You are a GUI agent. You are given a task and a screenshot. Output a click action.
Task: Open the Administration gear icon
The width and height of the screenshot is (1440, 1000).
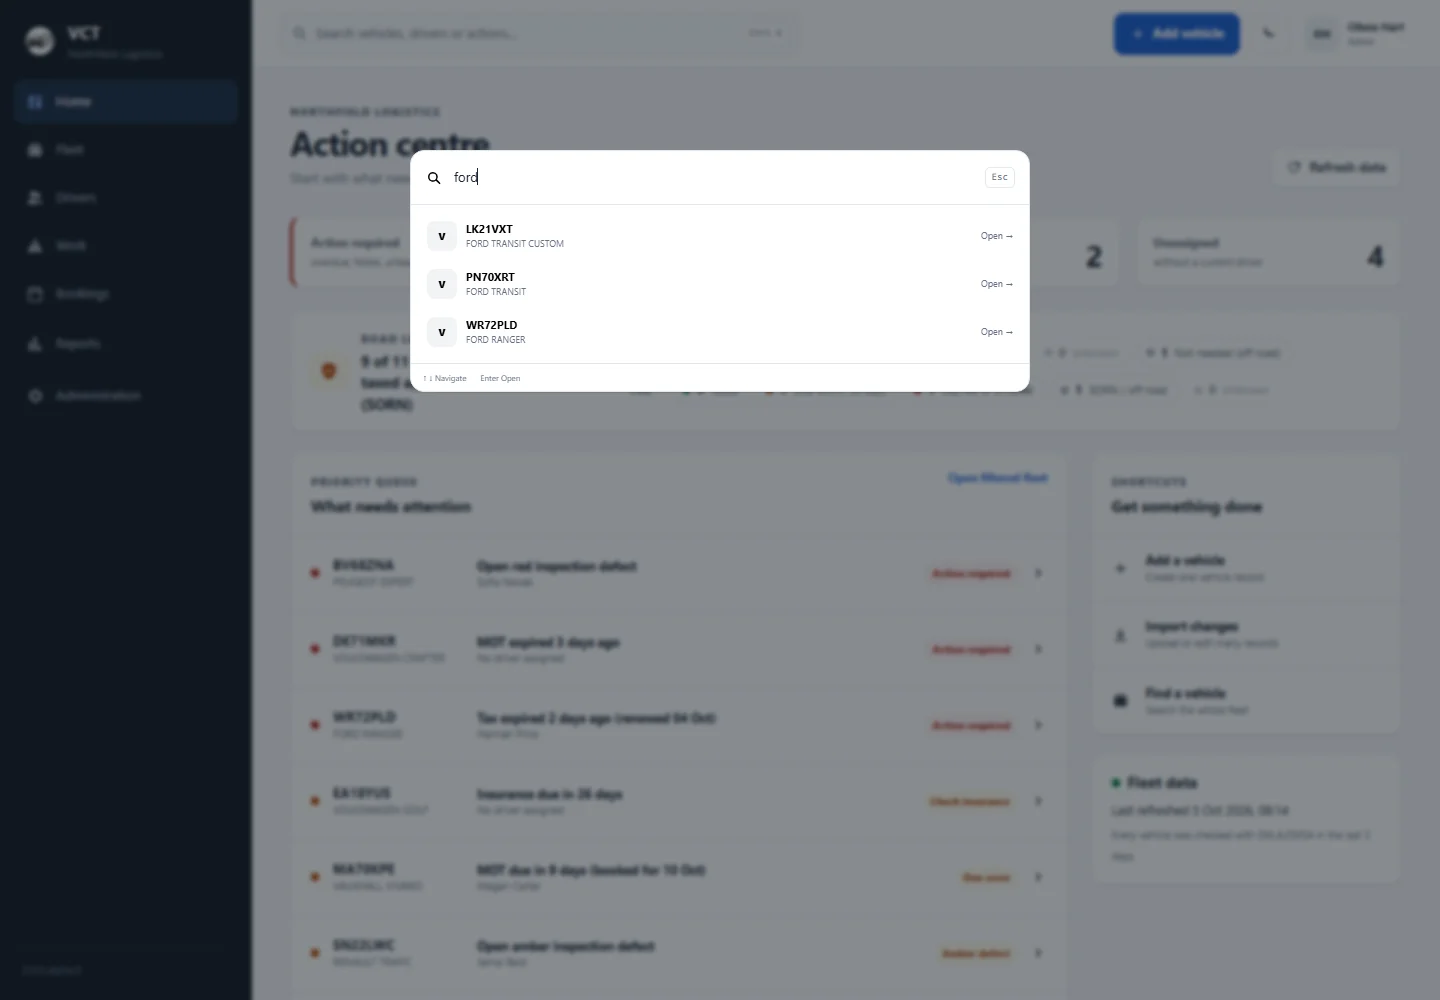35,396
